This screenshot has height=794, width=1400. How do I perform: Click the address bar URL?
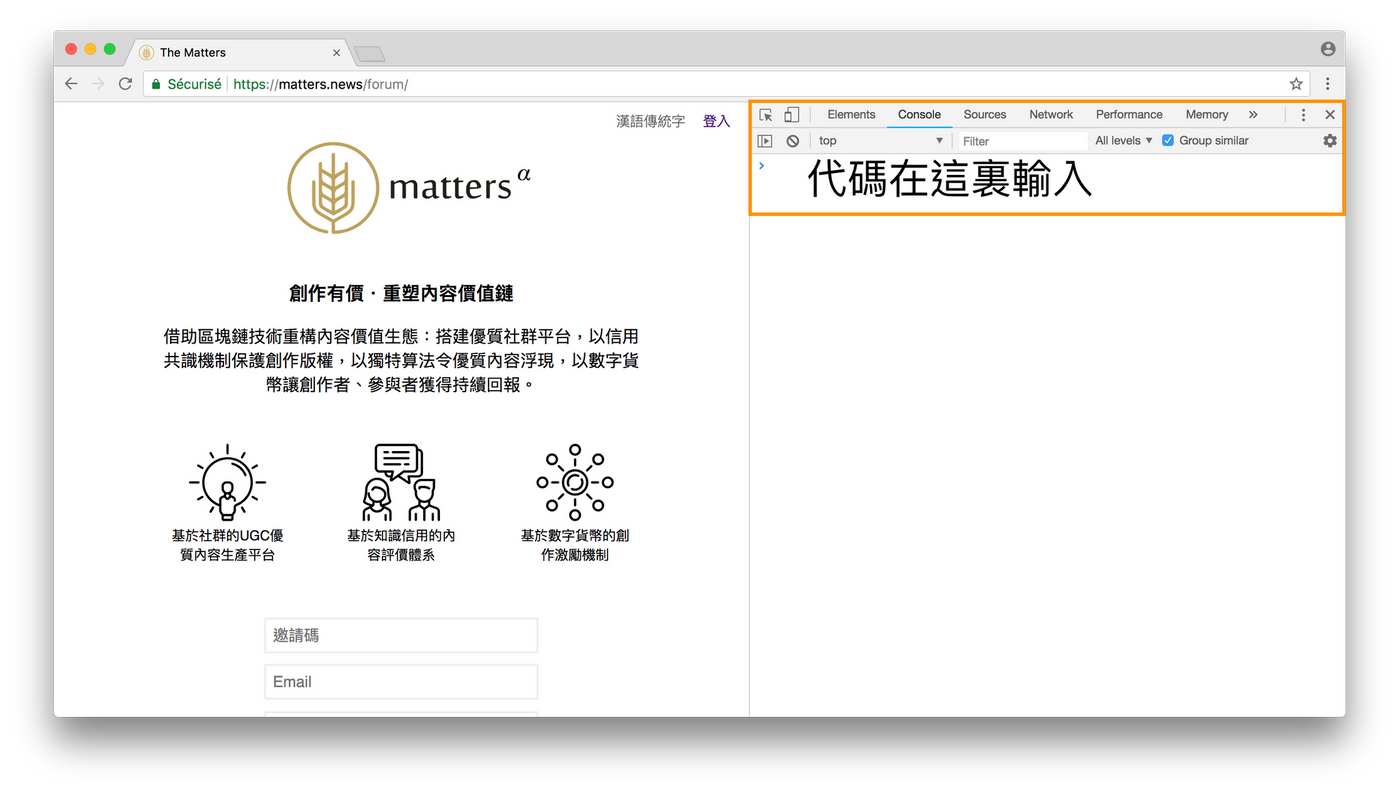click(x=320, y=84)
